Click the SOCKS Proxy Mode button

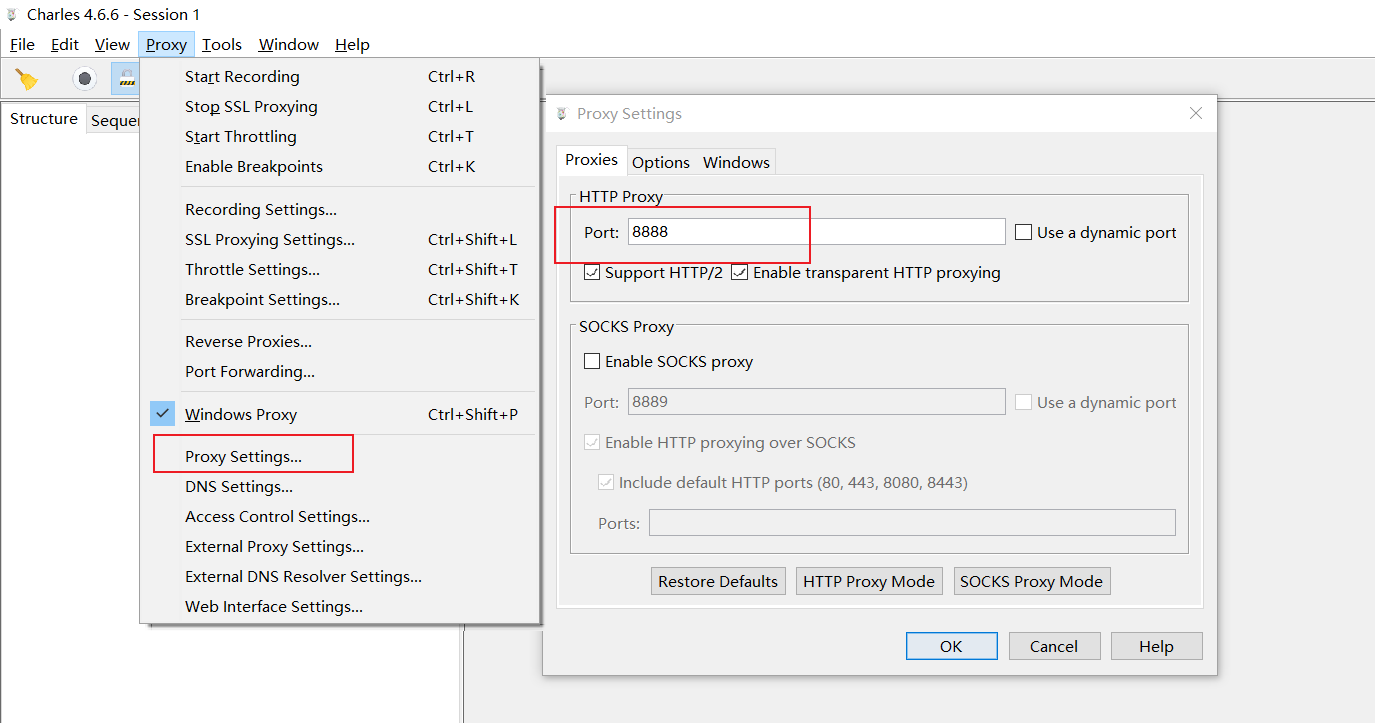1032,582
